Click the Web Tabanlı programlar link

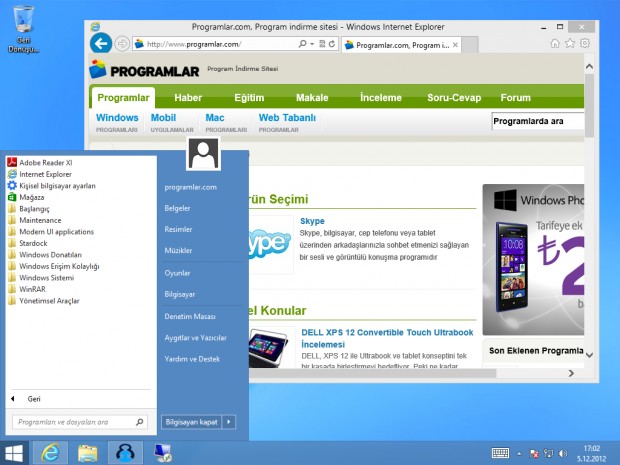287,123
